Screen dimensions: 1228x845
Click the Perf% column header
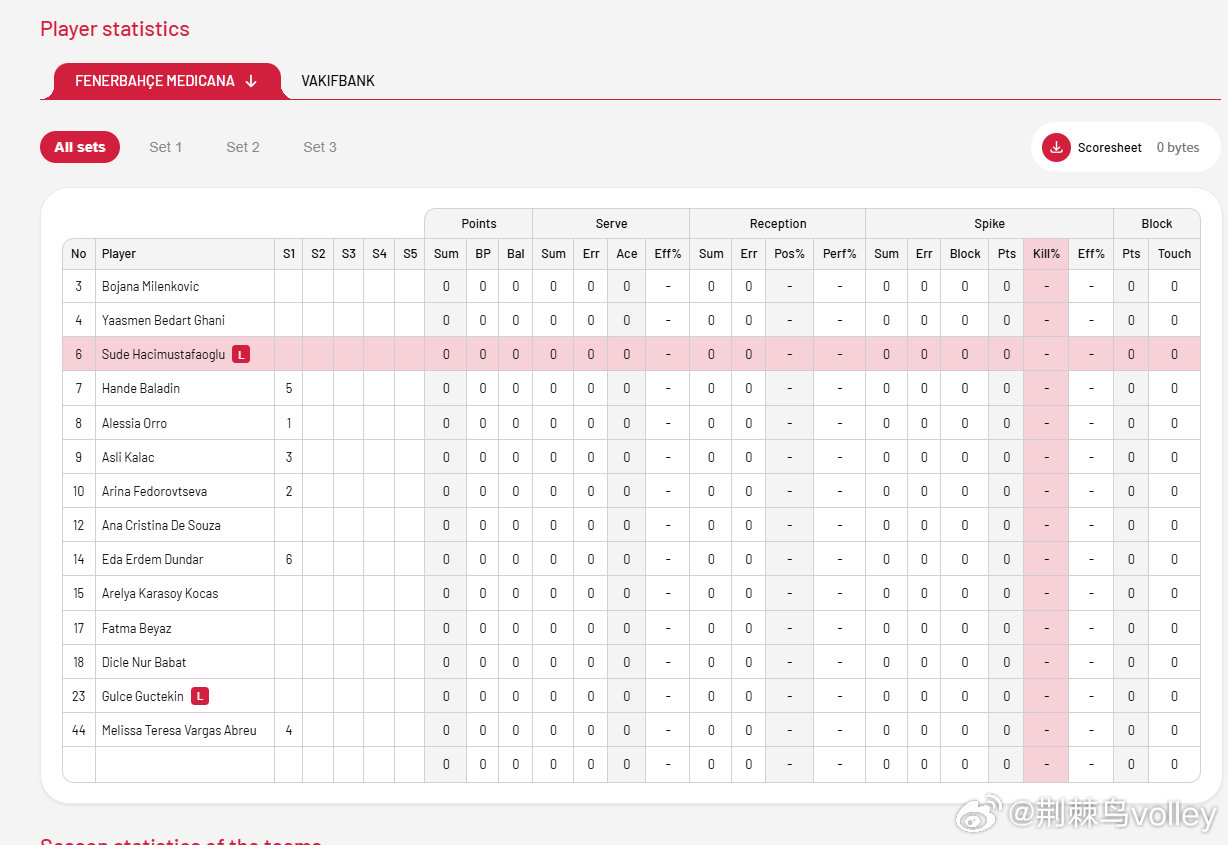pyautogui.click(x=840, y=254)
